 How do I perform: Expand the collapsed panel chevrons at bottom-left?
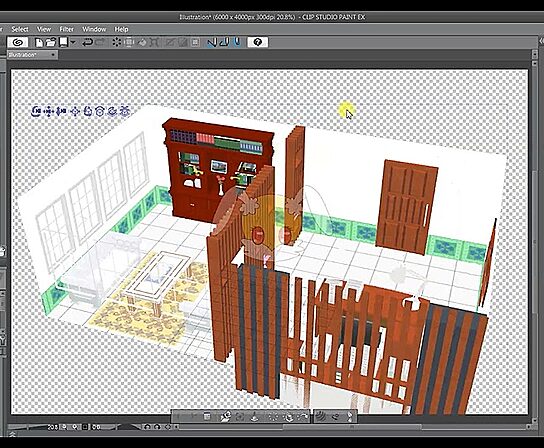[12, 434]
